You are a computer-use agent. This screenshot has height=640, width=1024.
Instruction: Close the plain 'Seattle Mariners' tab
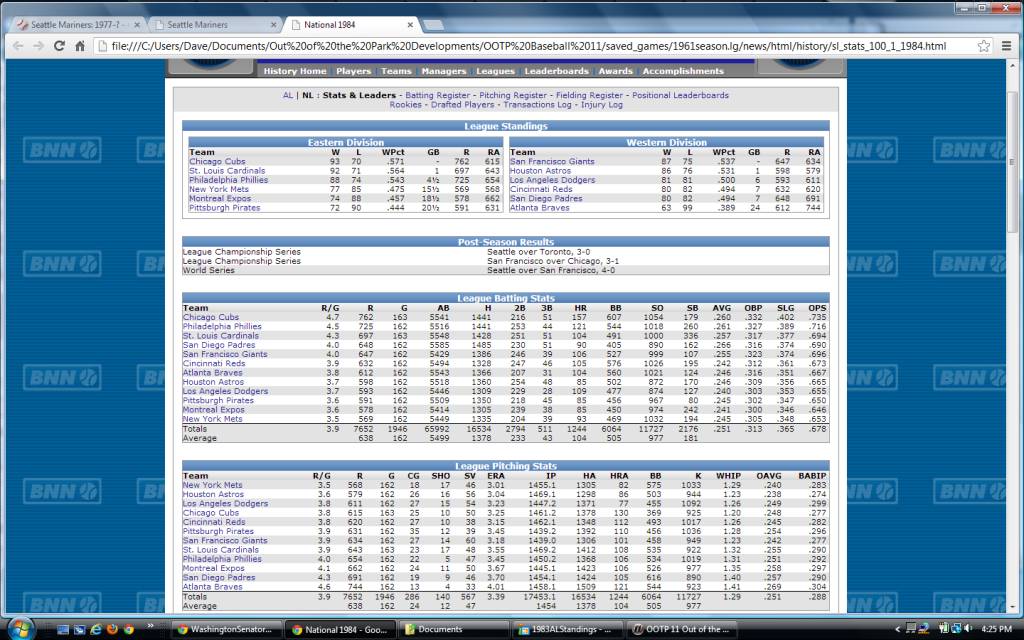(274, 25)
